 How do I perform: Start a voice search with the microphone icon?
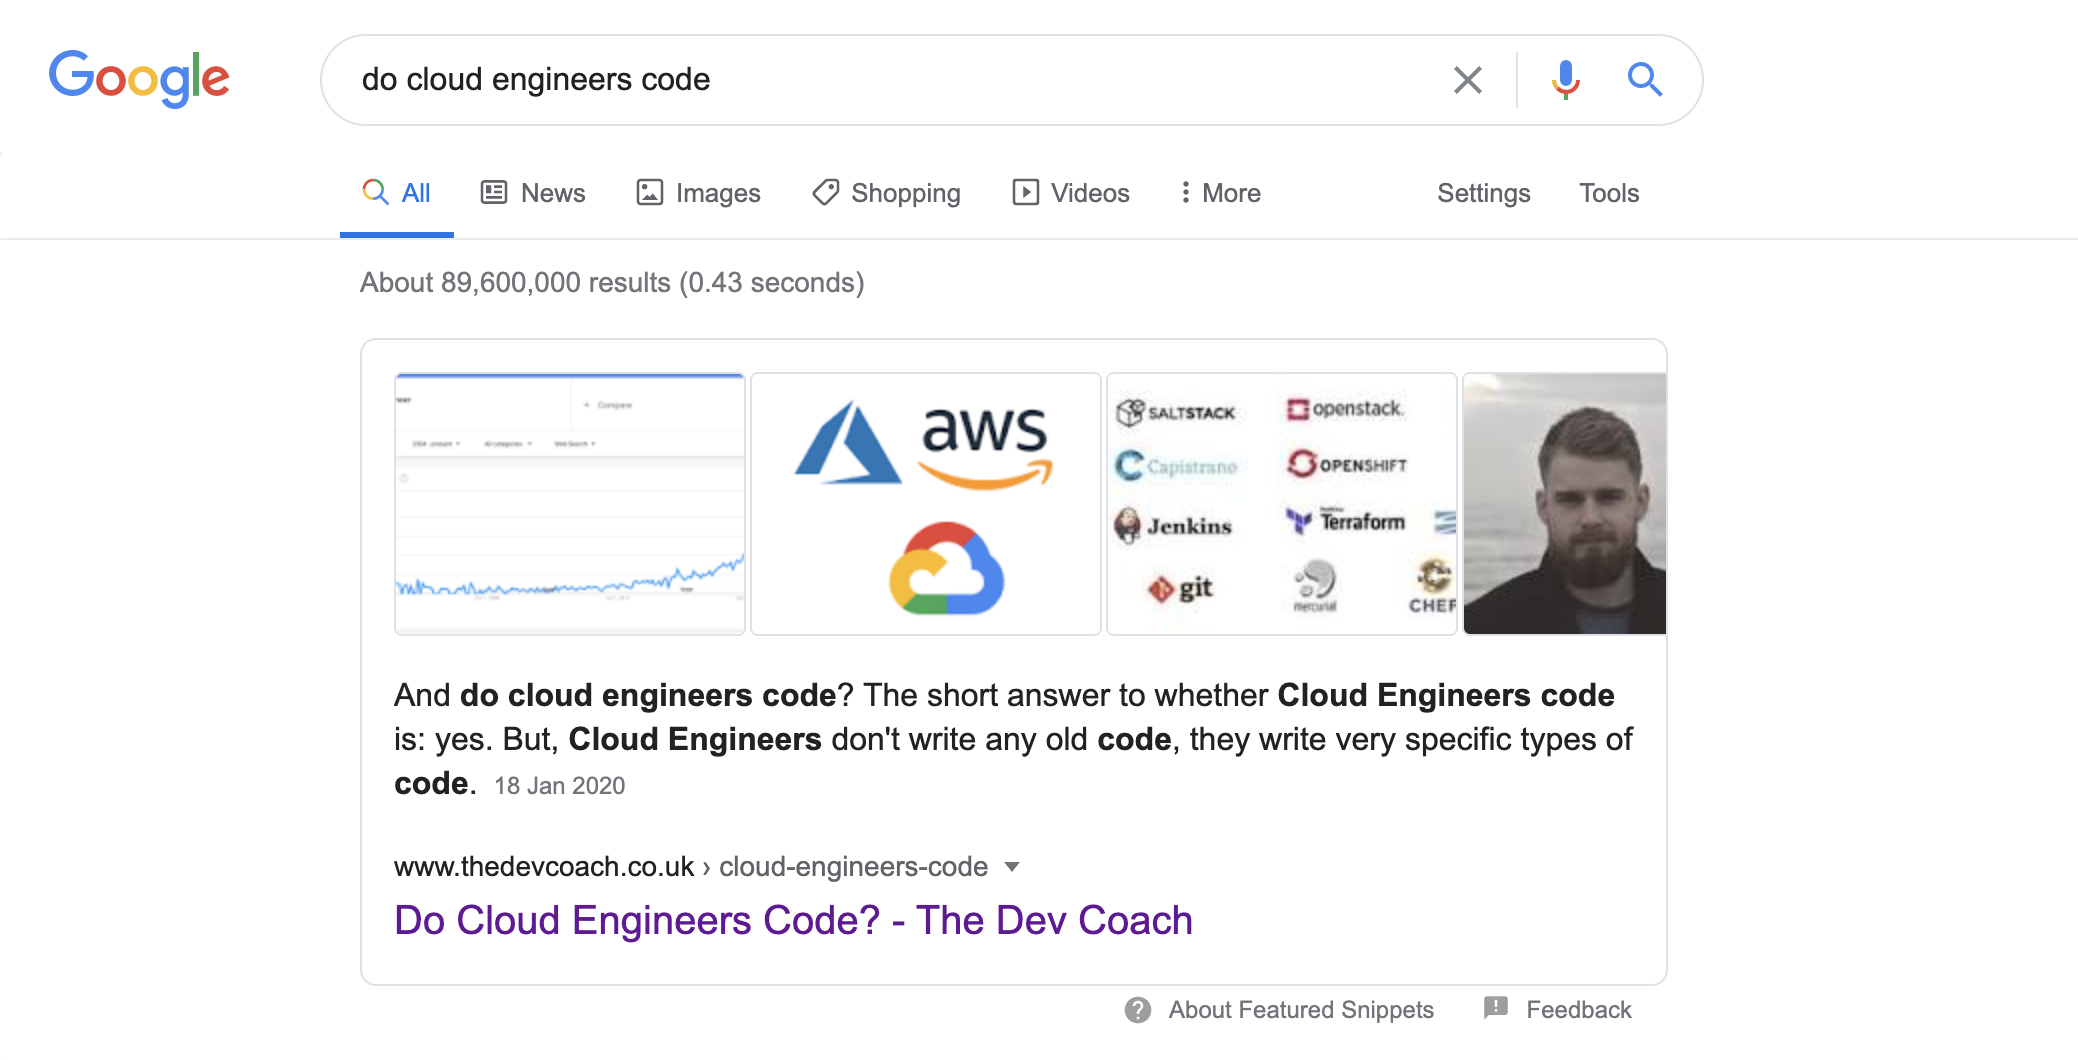tap(1564, 79)
